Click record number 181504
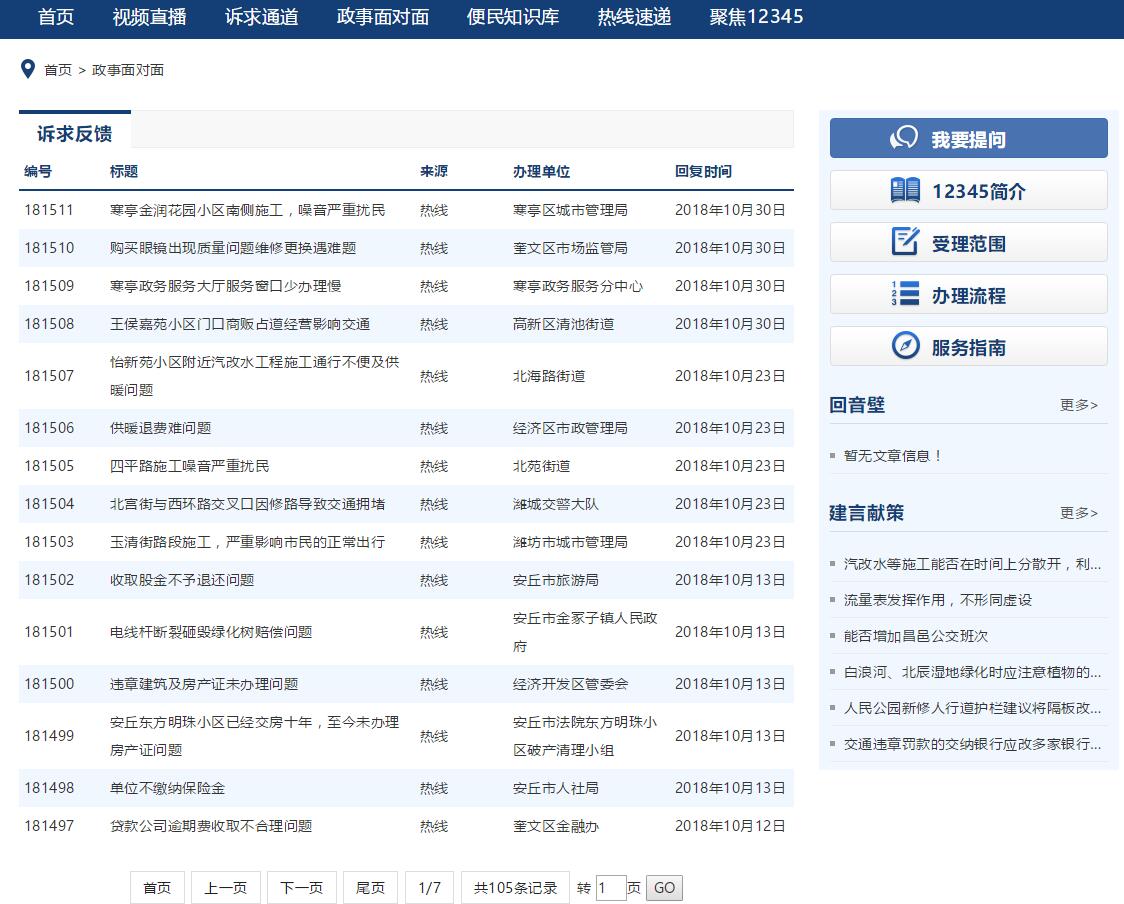The height and width of the screenshot is (904, 1124). coord(49,504)
